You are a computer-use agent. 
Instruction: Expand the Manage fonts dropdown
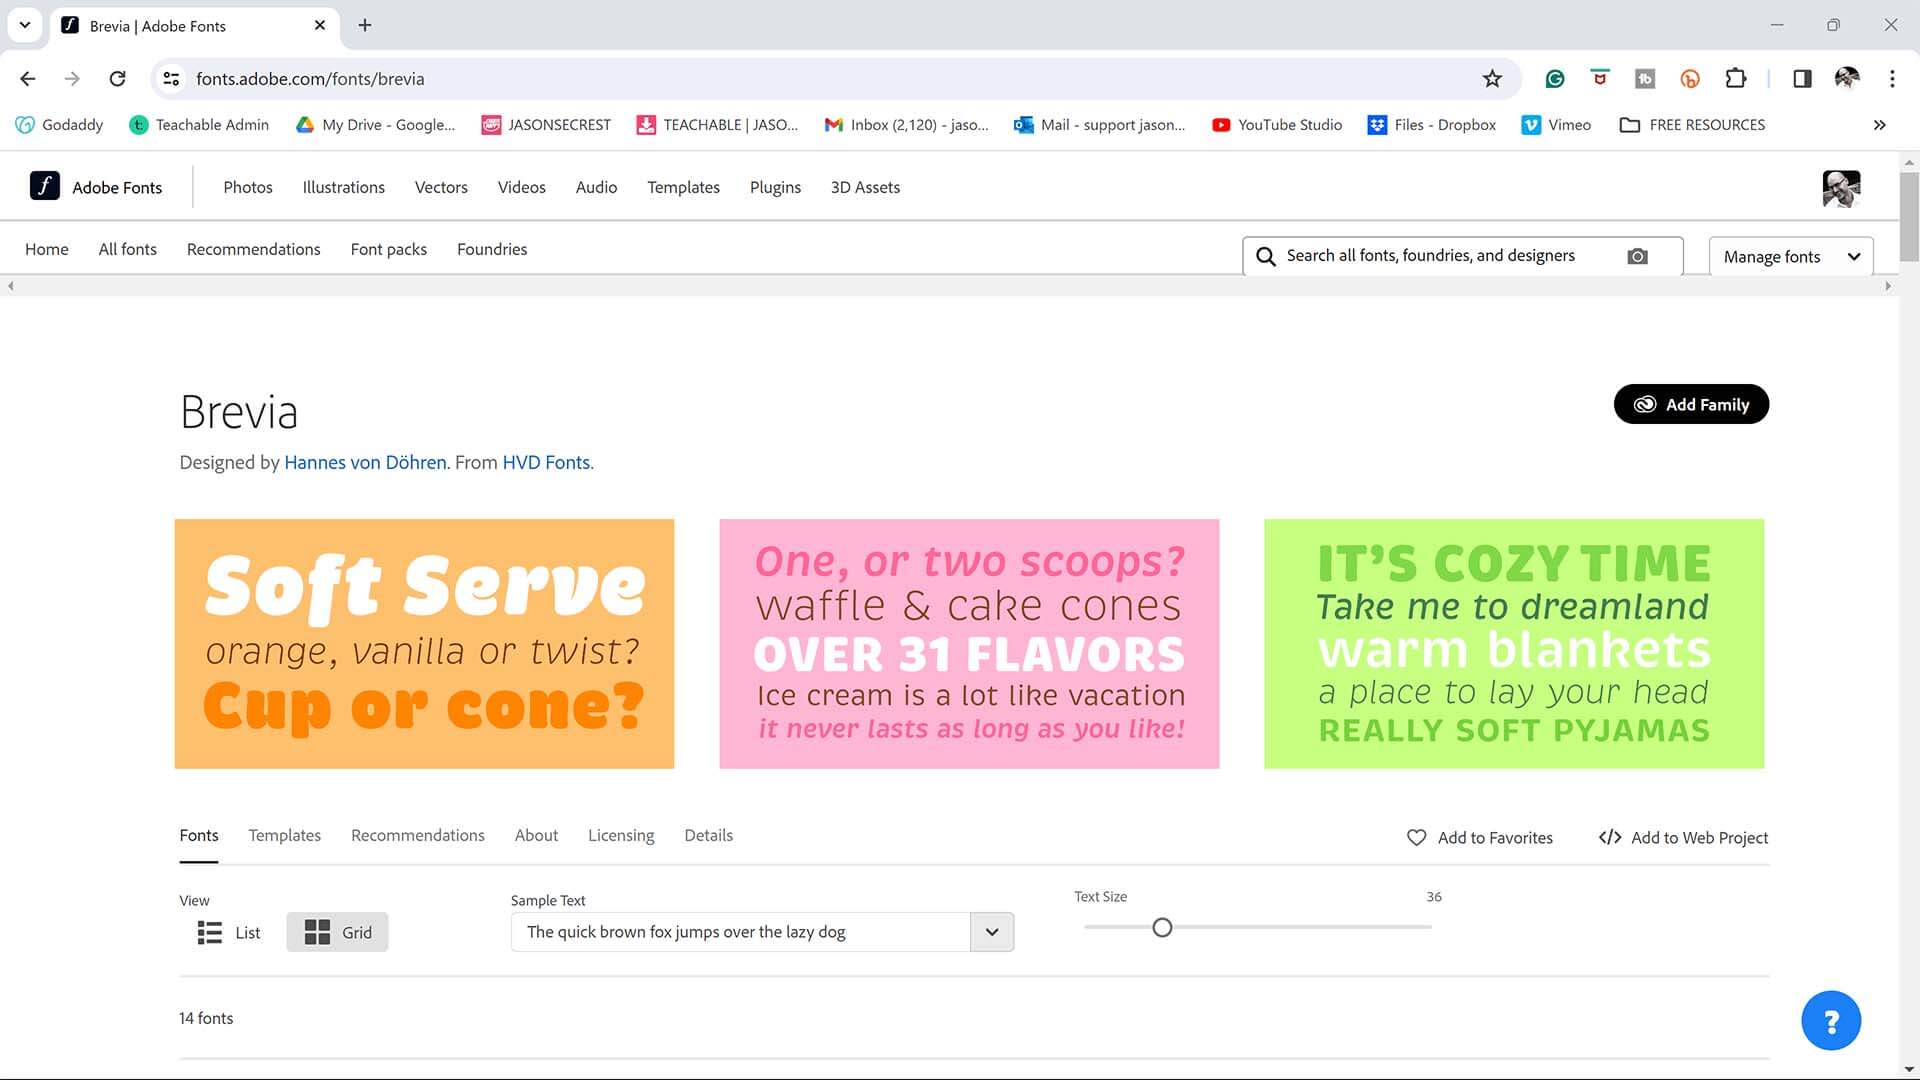1790,257
